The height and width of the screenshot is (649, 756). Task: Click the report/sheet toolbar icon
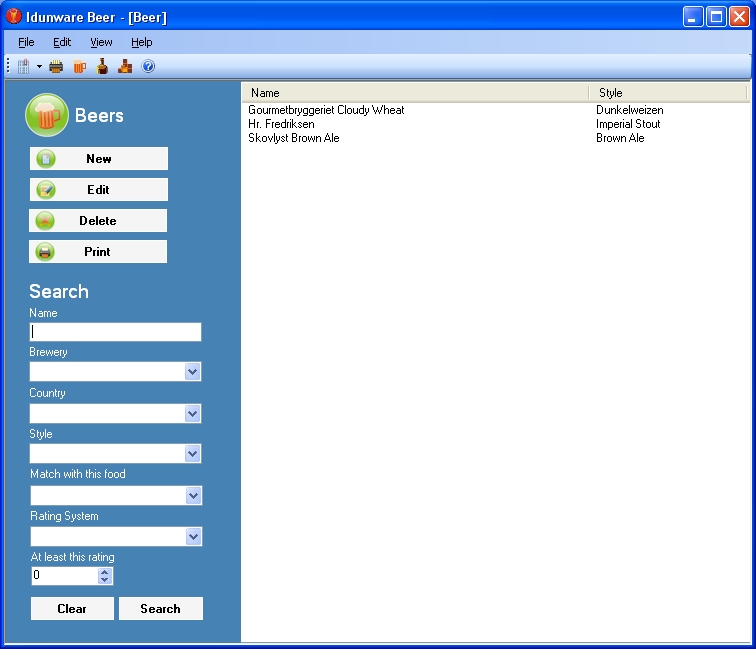tap(24, 66)
